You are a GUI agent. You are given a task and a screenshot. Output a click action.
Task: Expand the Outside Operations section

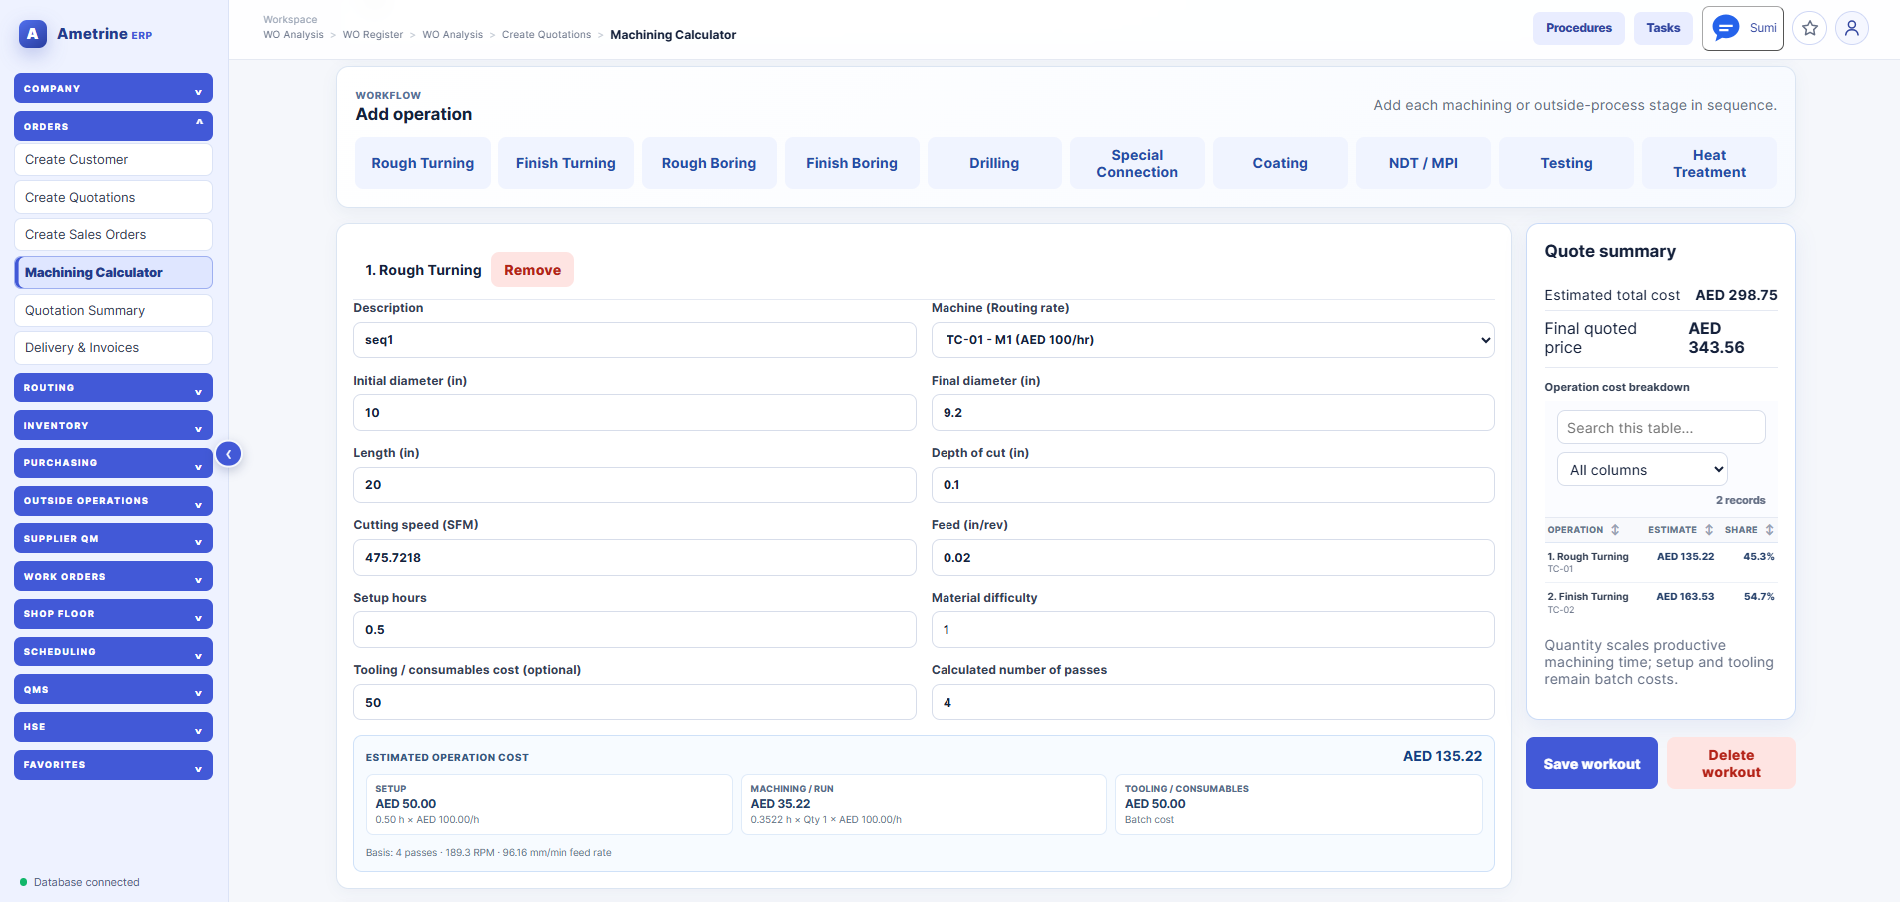[113, 501]
